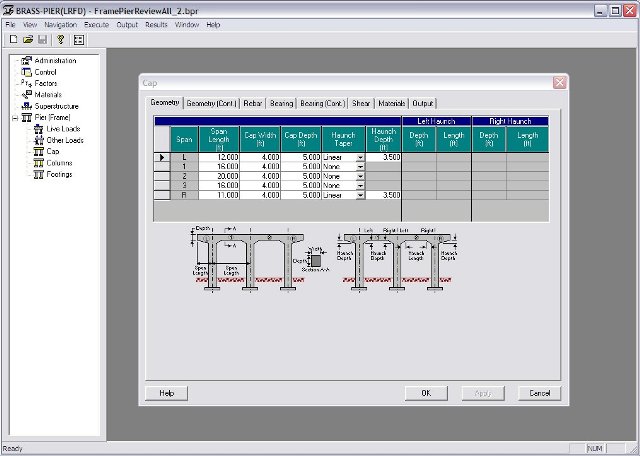The image size is (640, 456).
Task: Open the Output menu
Action: click(127, 25)
